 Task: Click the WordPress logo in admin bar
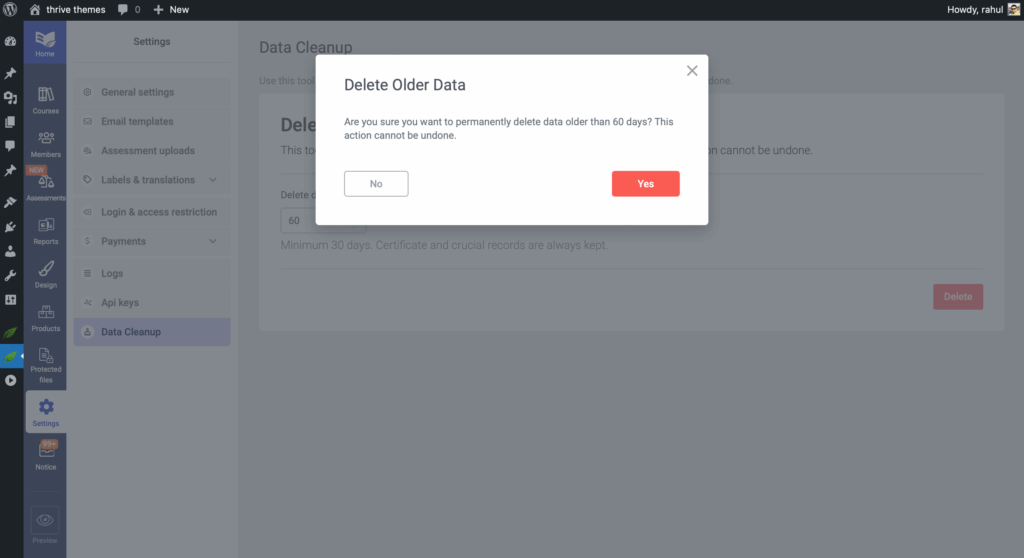click(10, 9)
